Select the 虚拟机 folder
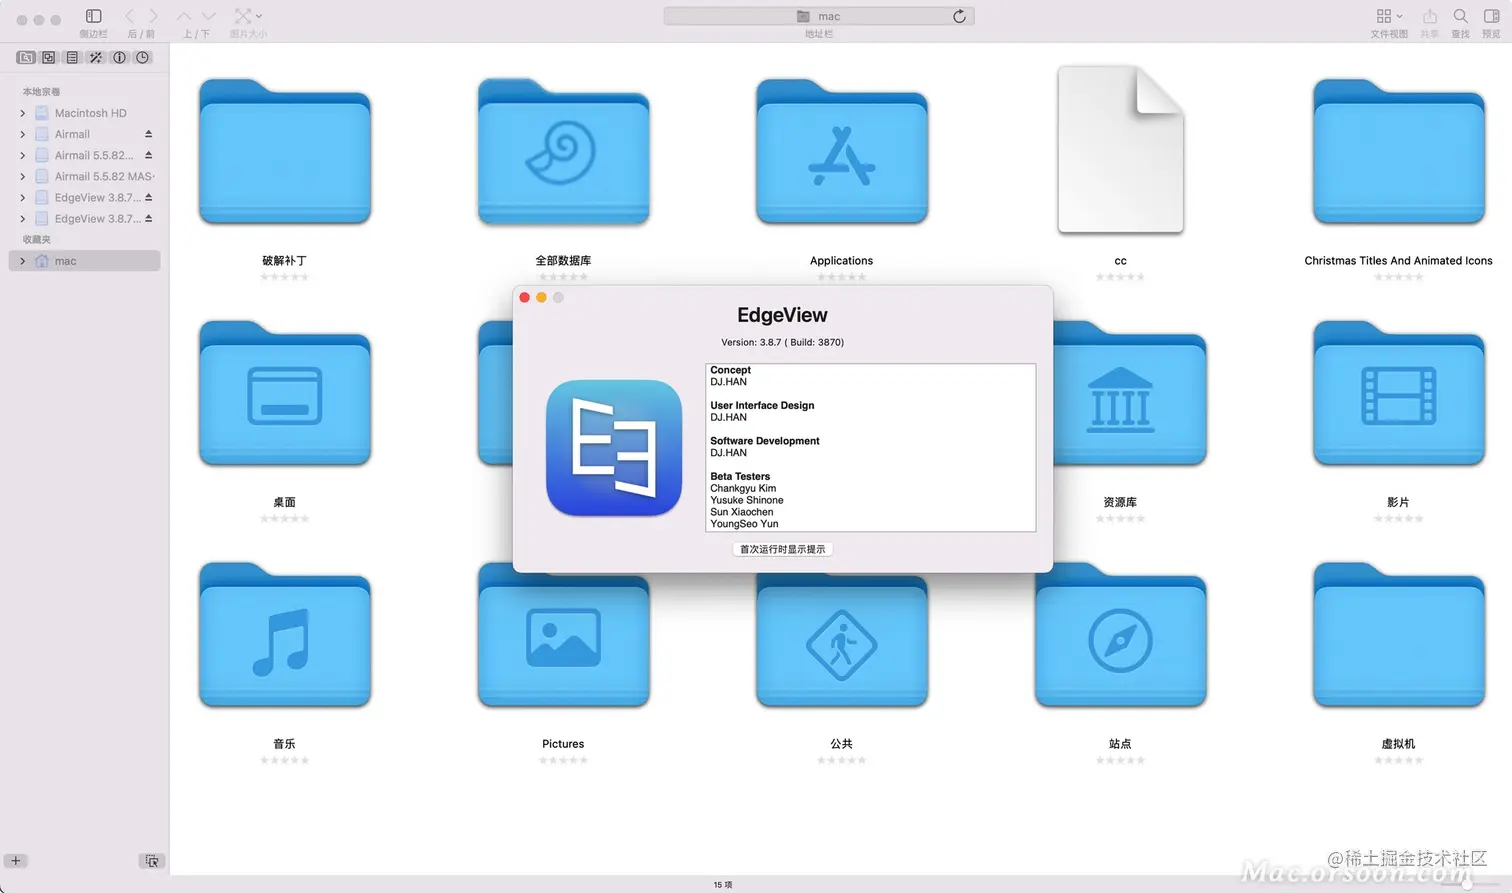Image resolution: width=1512 pixels, height=893 pixels. pyautogui.click(x=1398, y=635)
